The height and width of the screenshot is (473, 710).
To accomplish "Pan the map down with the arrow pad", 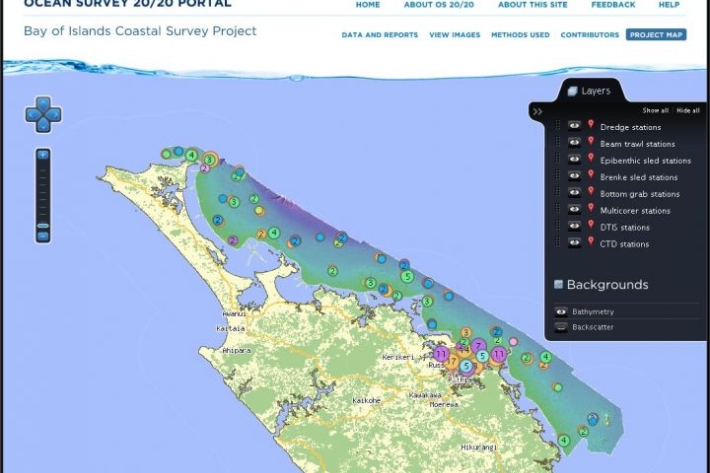I will click(x=43, y=127).
